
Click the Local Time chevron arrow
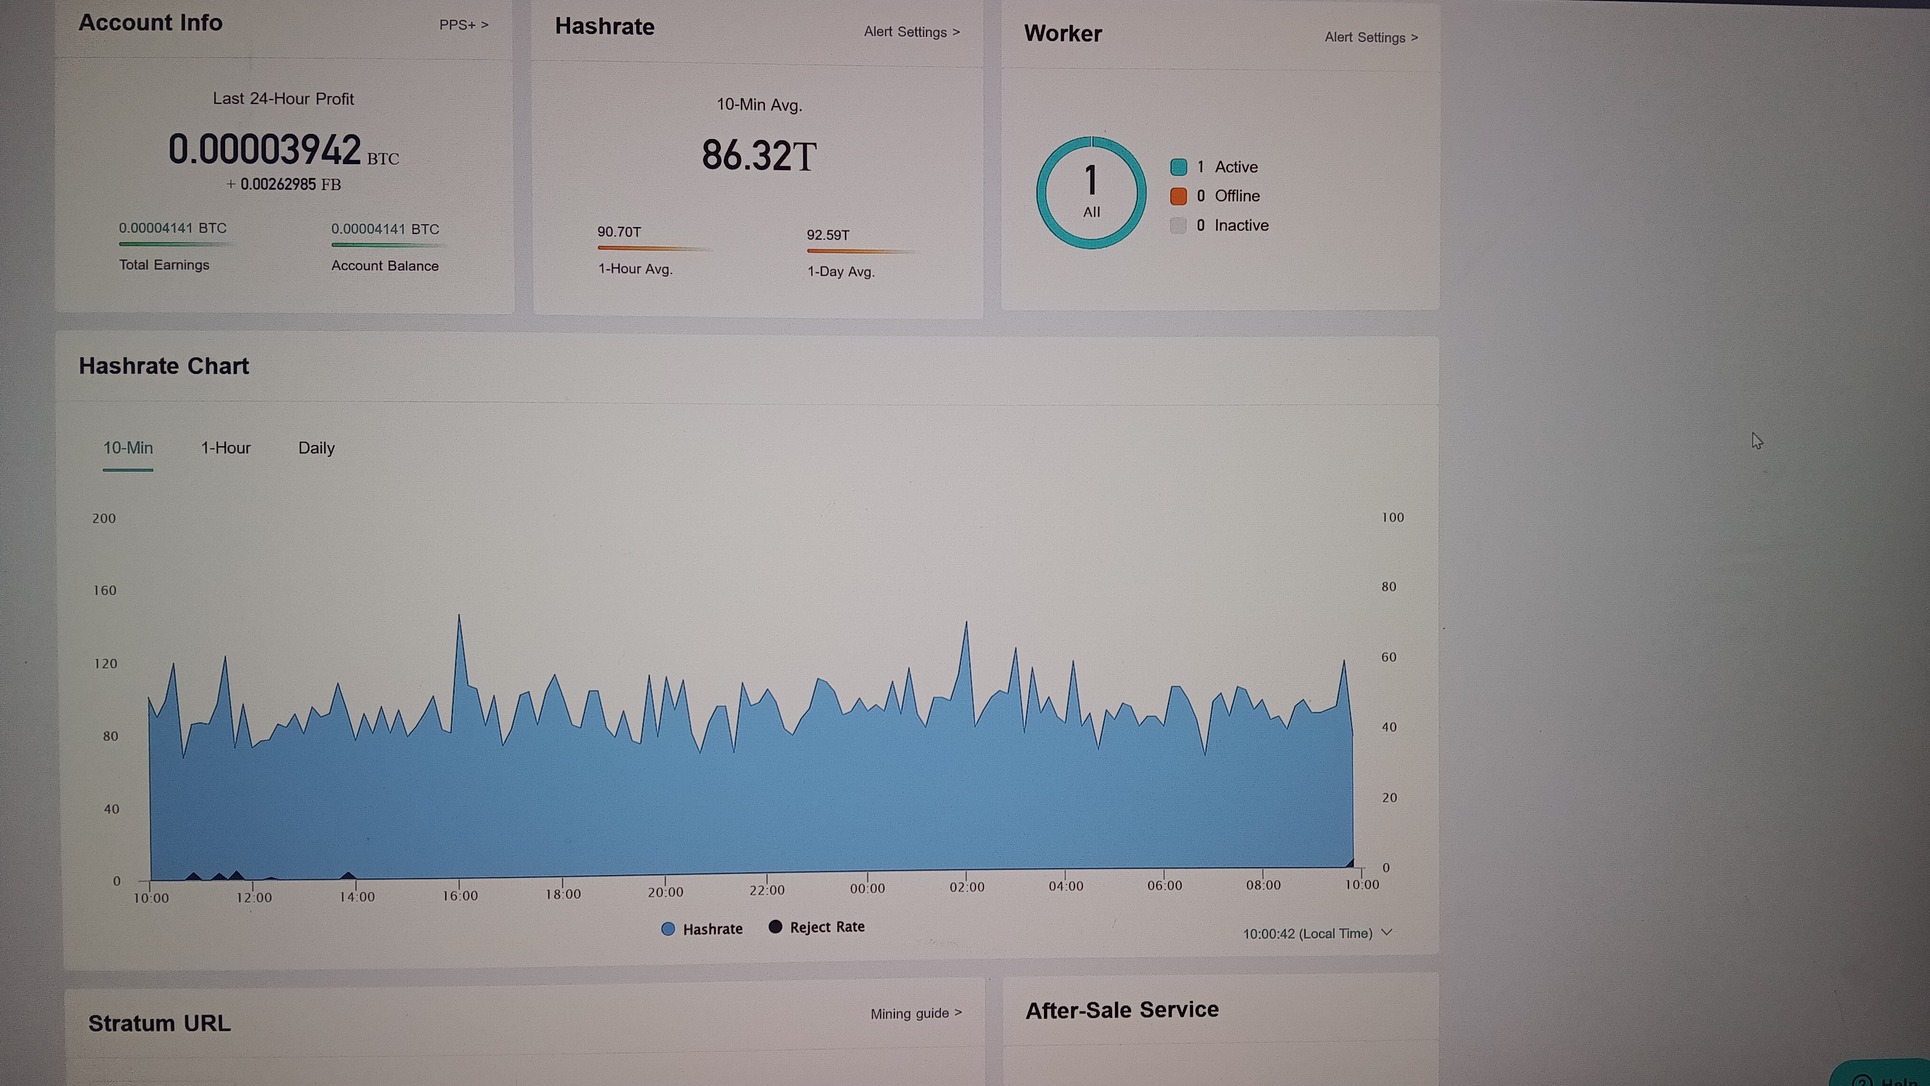point(1387,932)
